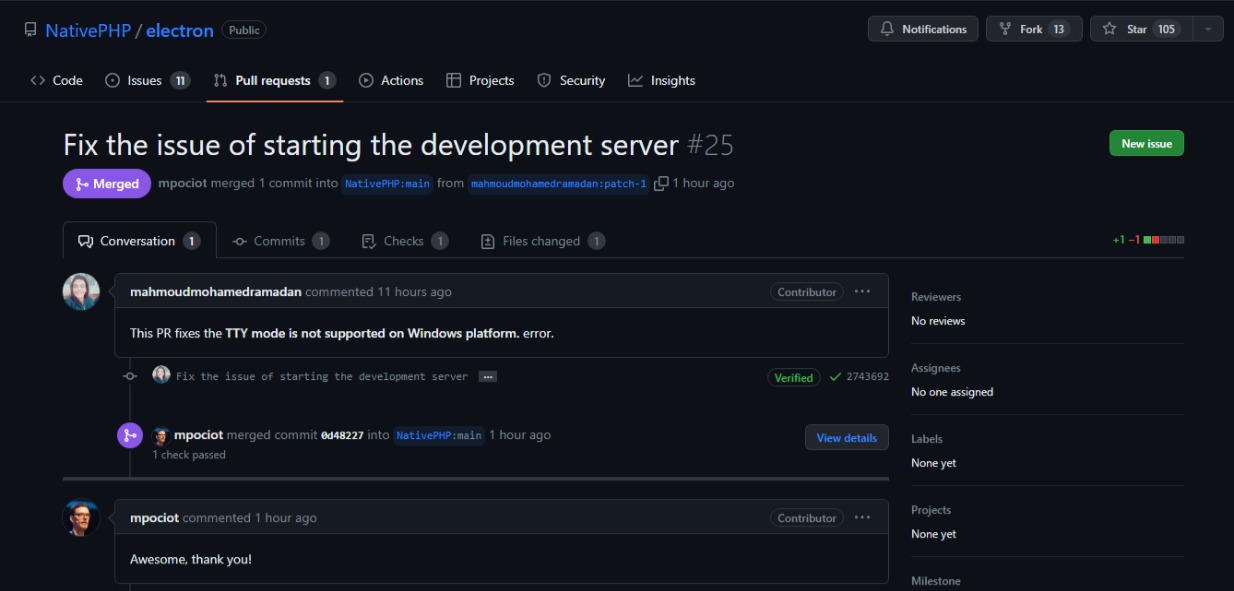Open the Issues tab
The width and height of the screenshot is (1234, 591).
tap(147, 80)
